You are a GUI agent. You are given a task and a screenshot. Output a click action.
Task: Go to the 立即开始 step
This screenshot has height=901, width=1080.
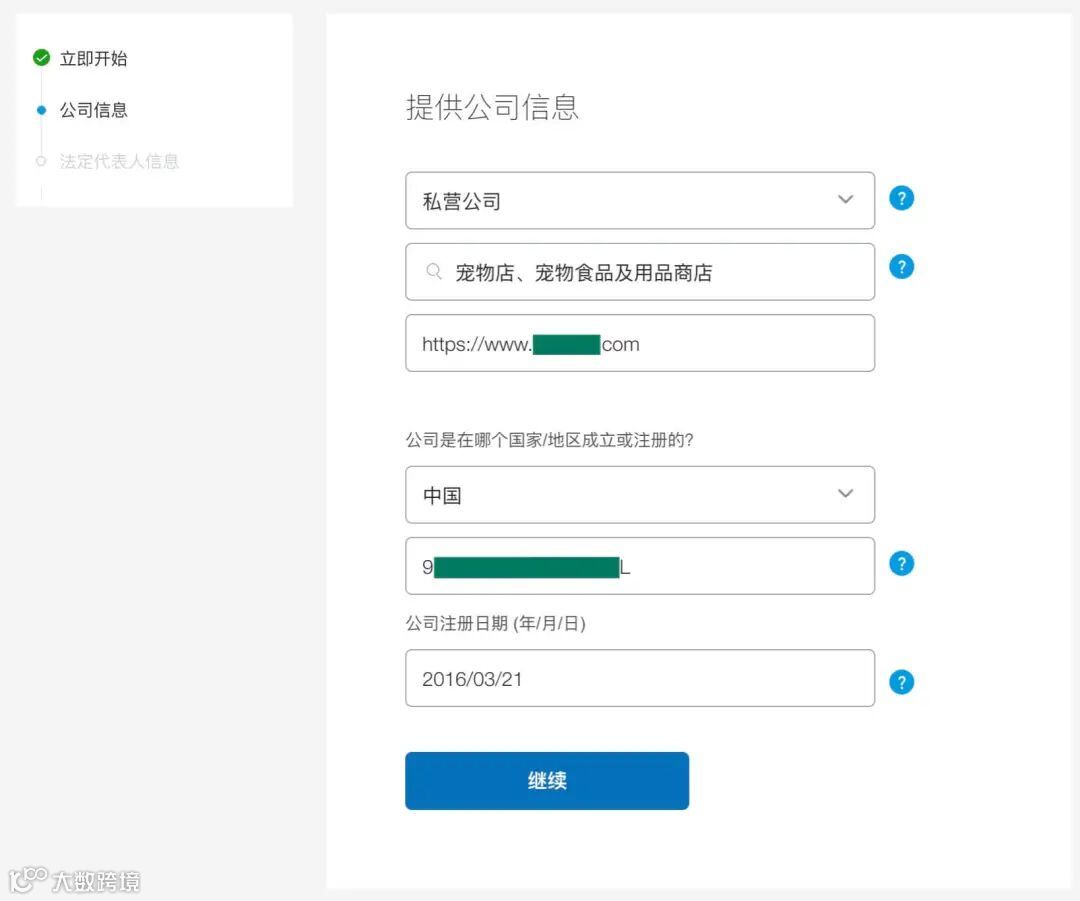[x=93, y=59]
